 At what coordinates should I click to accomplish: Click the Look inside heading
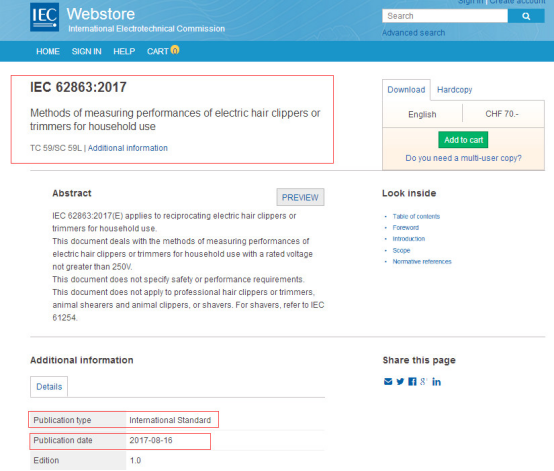[409, 193]
